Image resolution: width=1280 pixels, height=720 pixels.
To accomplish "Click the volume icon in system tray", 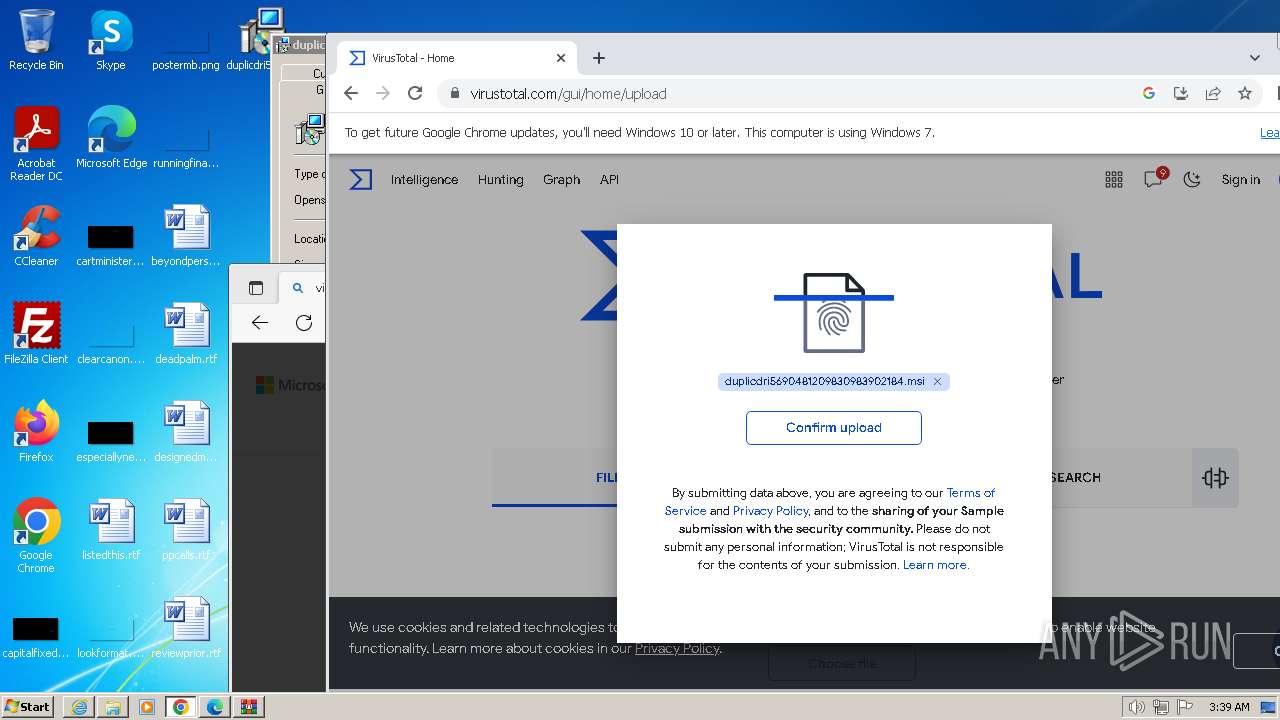I will click(1137, 707).
